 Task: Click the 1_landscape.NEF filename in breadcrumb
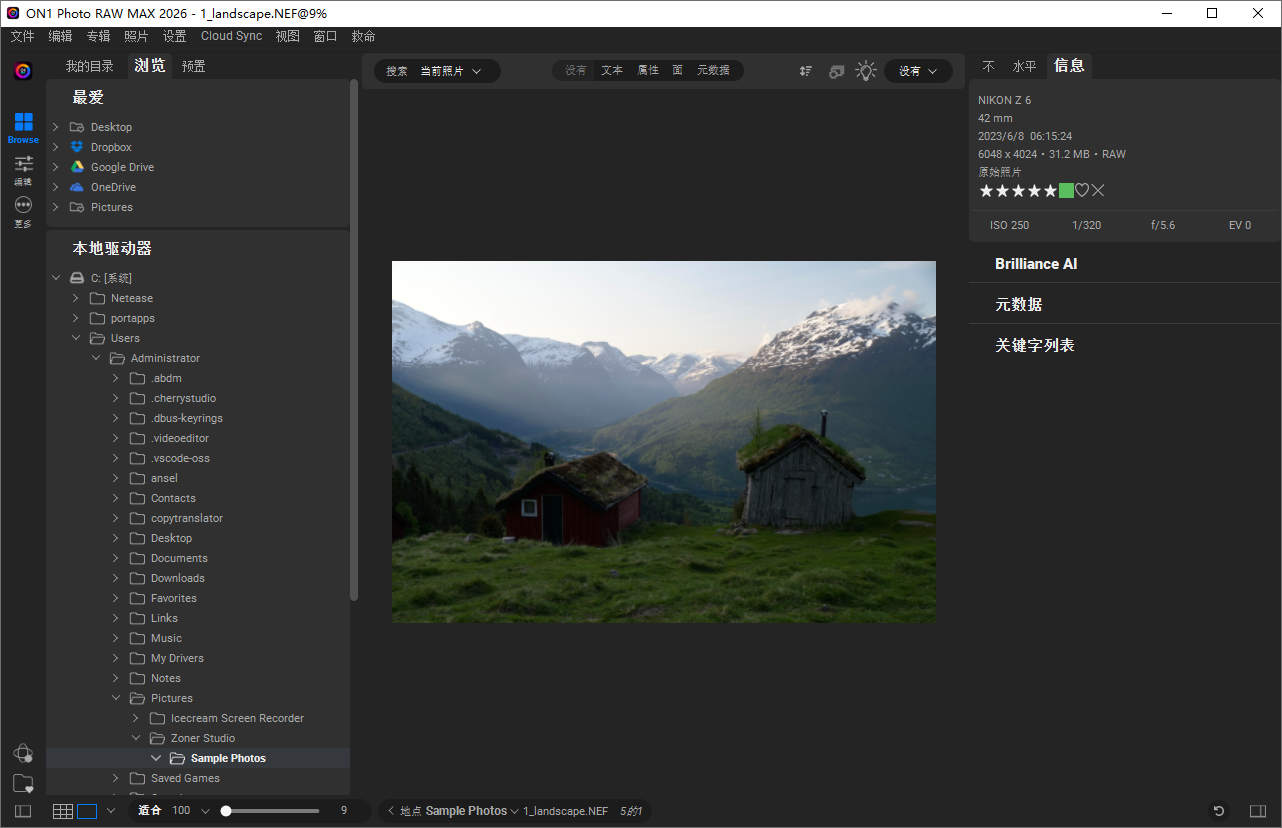(x=565, y=811)
